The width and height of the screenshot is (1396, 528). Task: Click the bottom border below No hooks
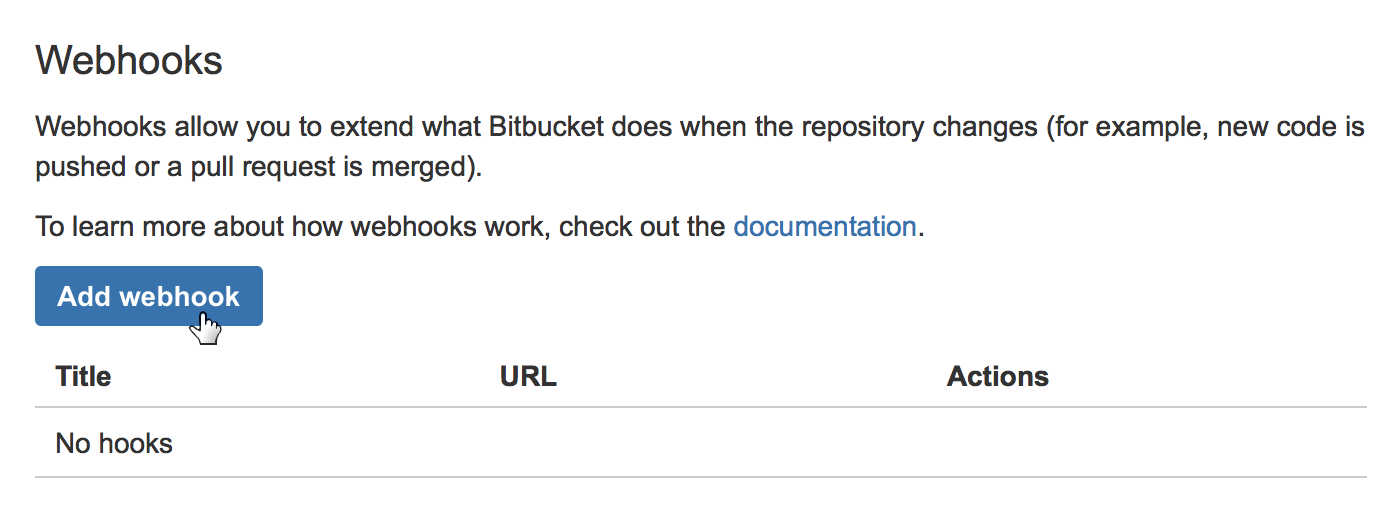tap(700, 477)
